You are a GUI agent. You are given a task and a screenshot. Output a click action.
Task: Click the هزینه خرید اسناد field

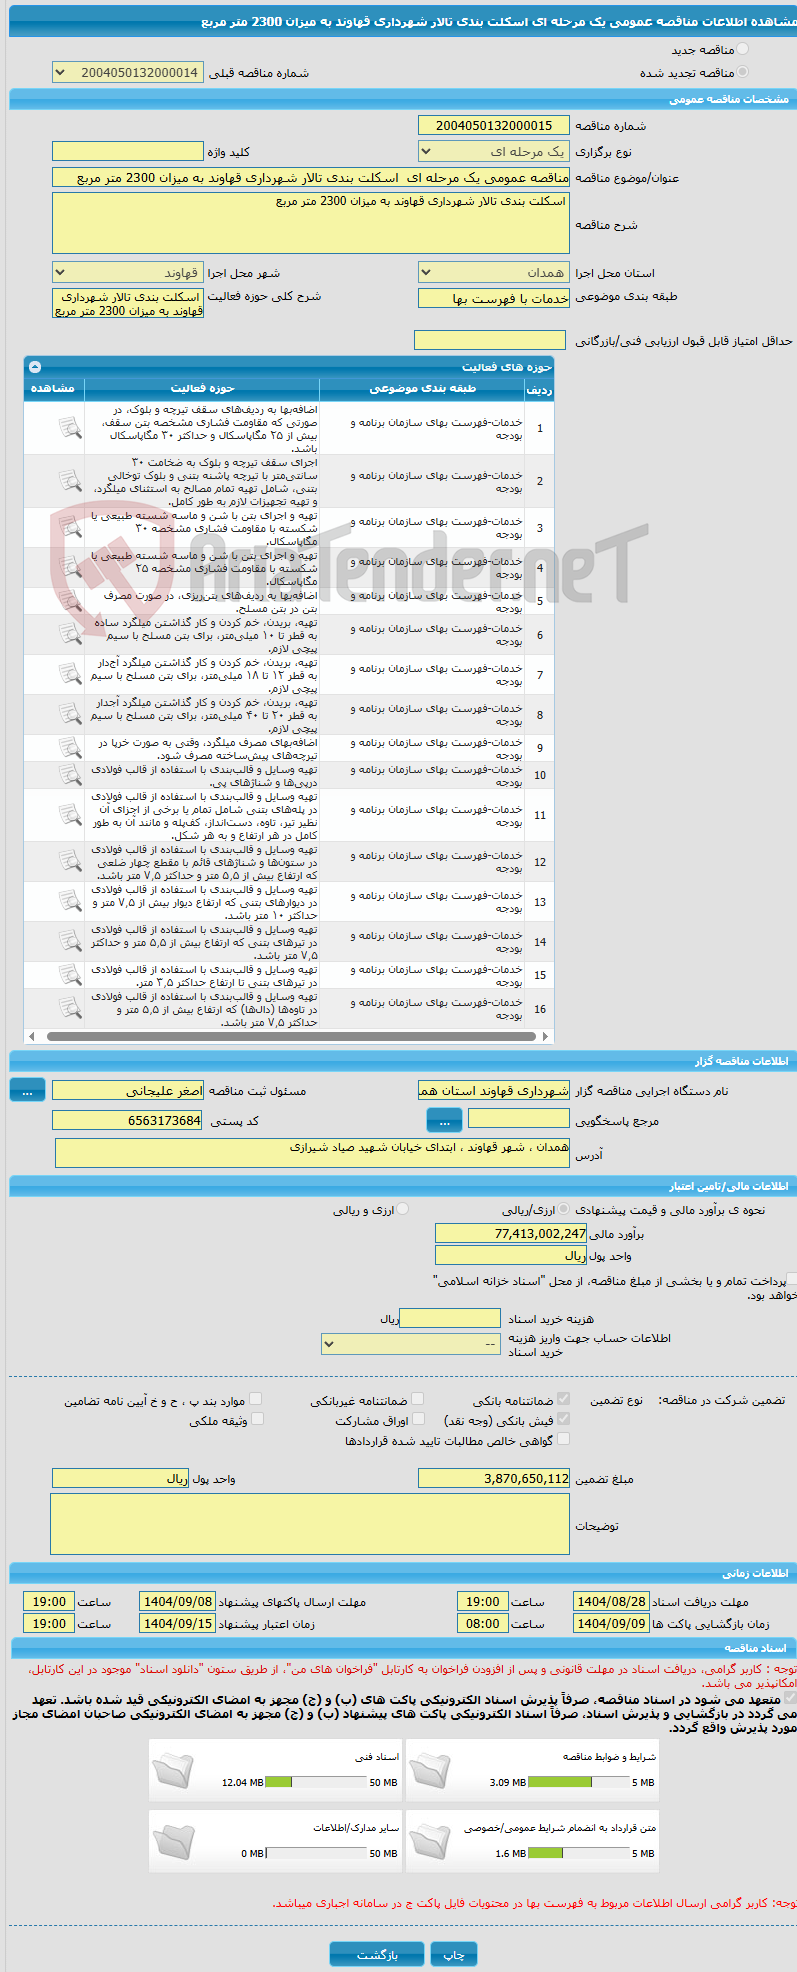coord(450,1318)
